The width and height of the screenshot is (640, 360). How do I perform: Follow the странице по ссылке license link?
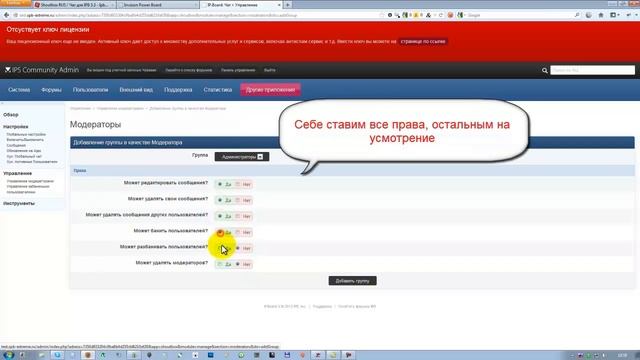(x=422, y=42)
